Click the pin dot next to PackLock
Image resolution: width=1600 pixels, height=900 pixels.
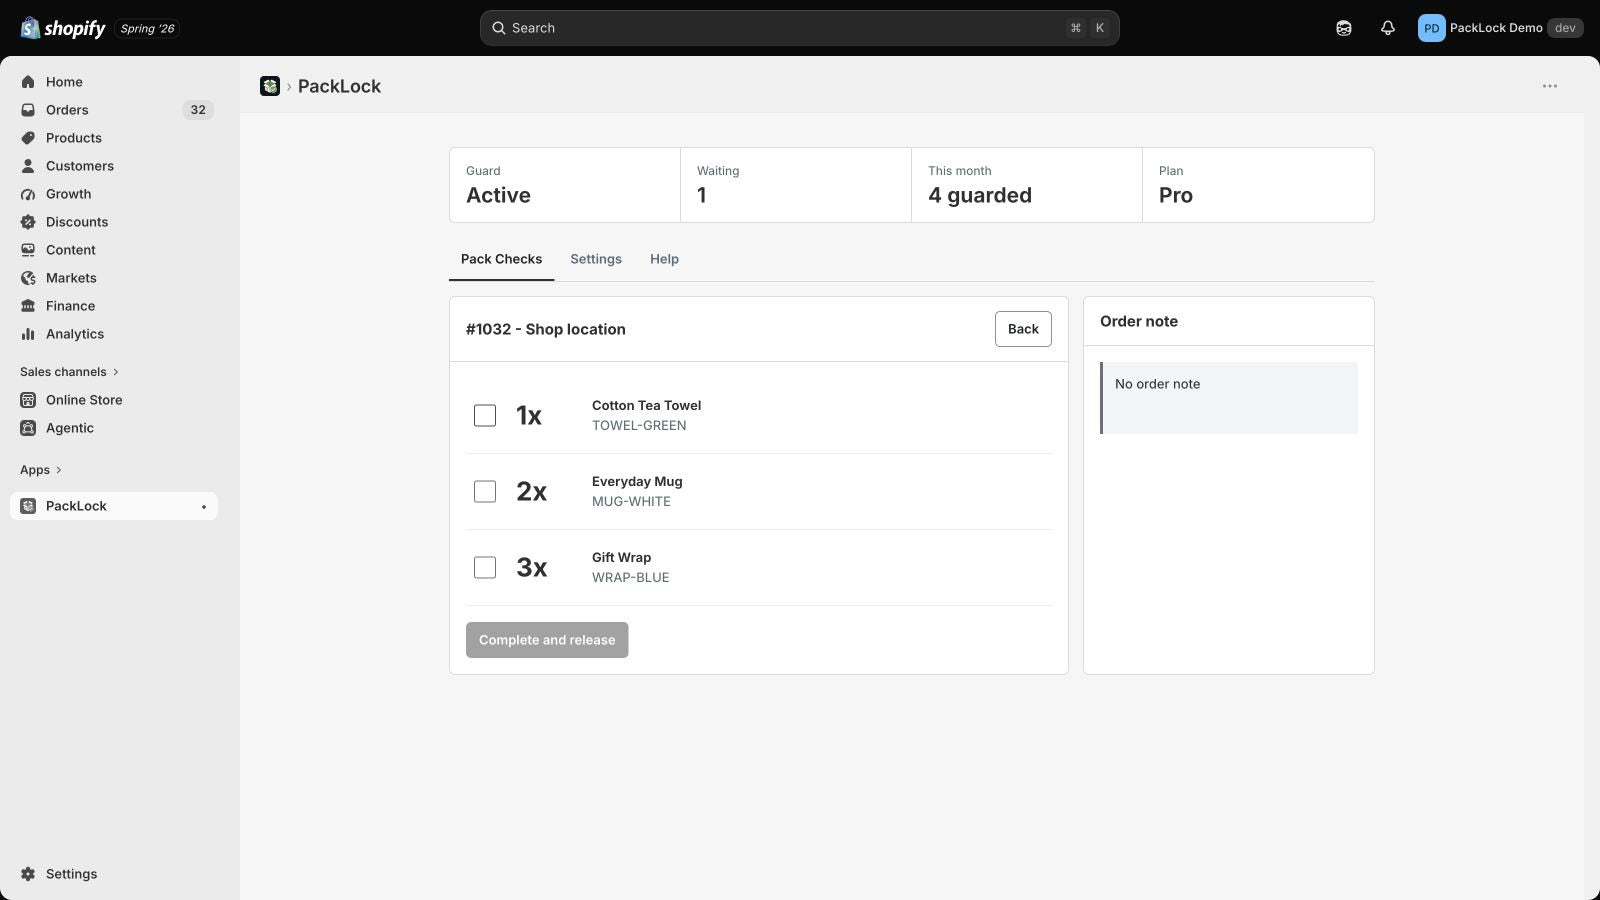click(204, 507)
